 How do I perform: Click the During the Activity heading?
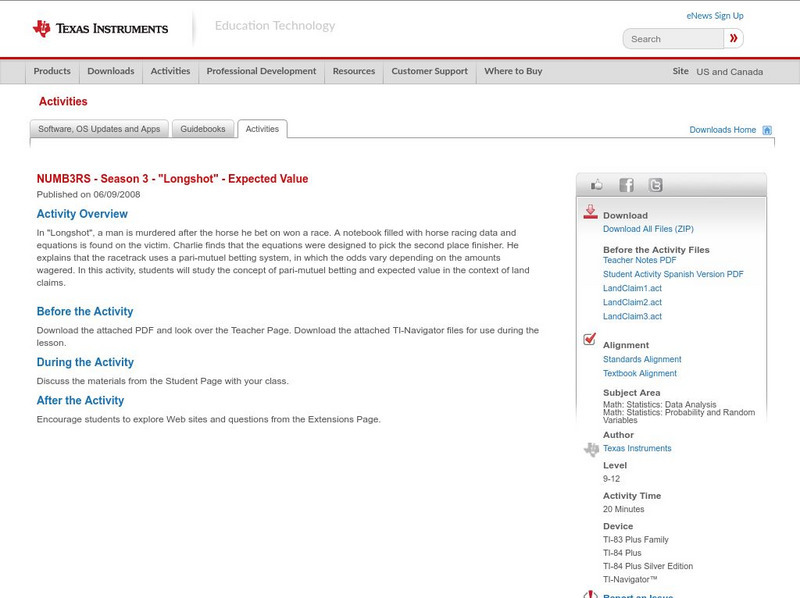click(x=85, y=362)
